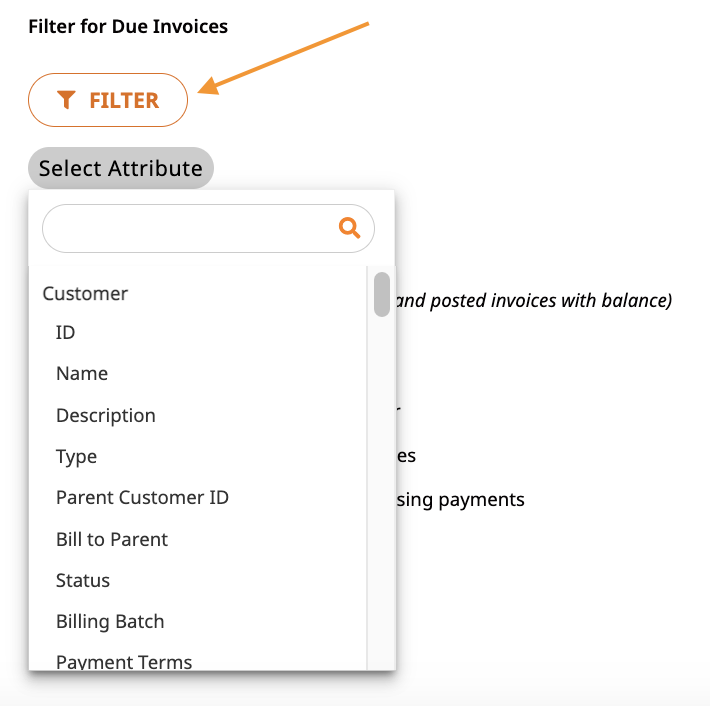Click the orange magnifier search icon
The width and height of the screenshot is (710, 706).
point(350,228)
